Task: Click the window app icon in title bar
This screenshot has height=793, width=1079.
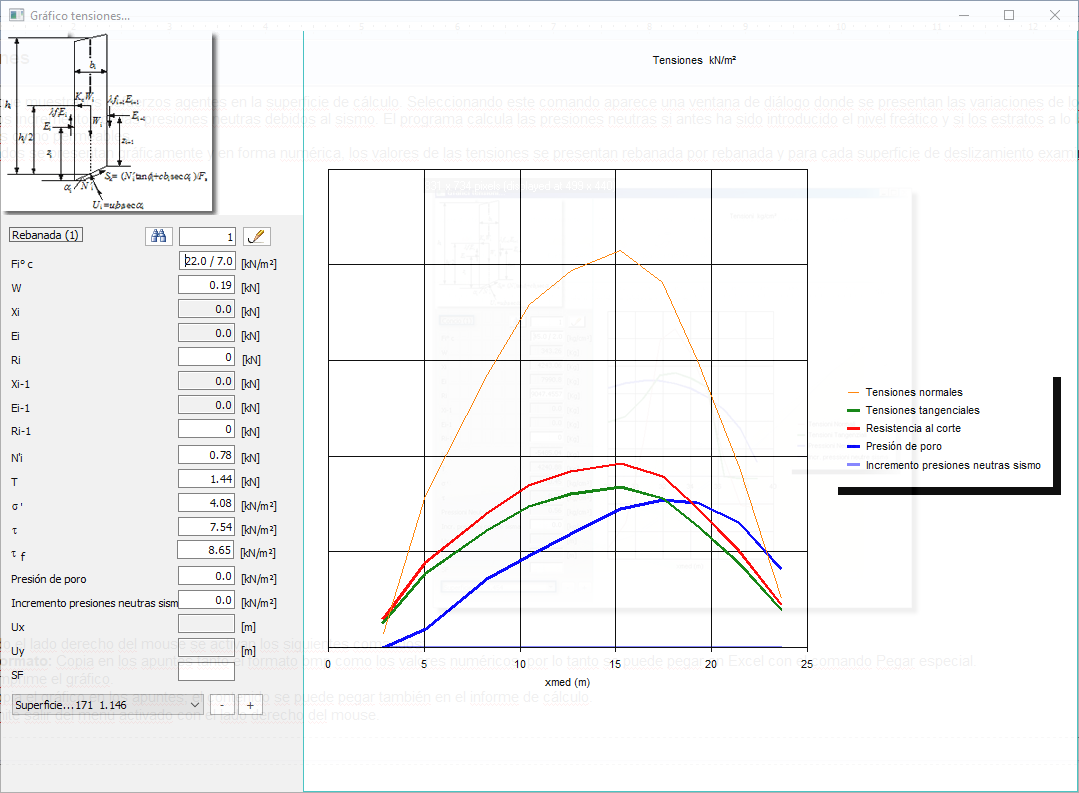Action: pos(17,14)
